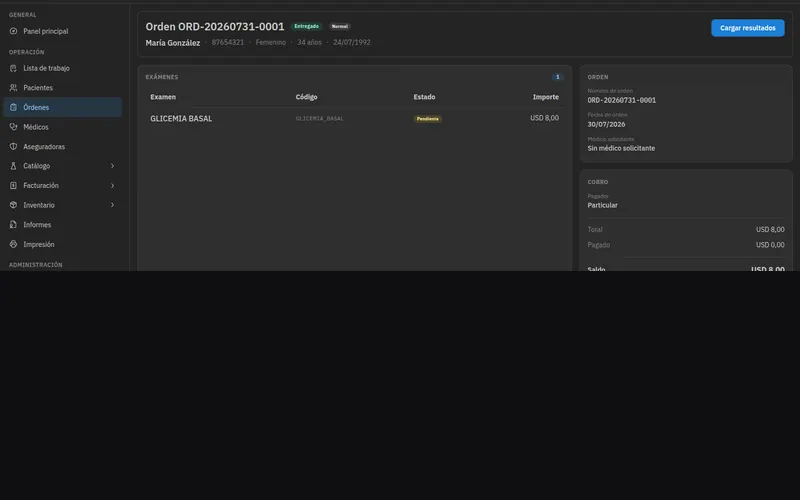Click Sin médico solicitante text
This screenshot has width=800, height=500.
[x=621, y=148]
